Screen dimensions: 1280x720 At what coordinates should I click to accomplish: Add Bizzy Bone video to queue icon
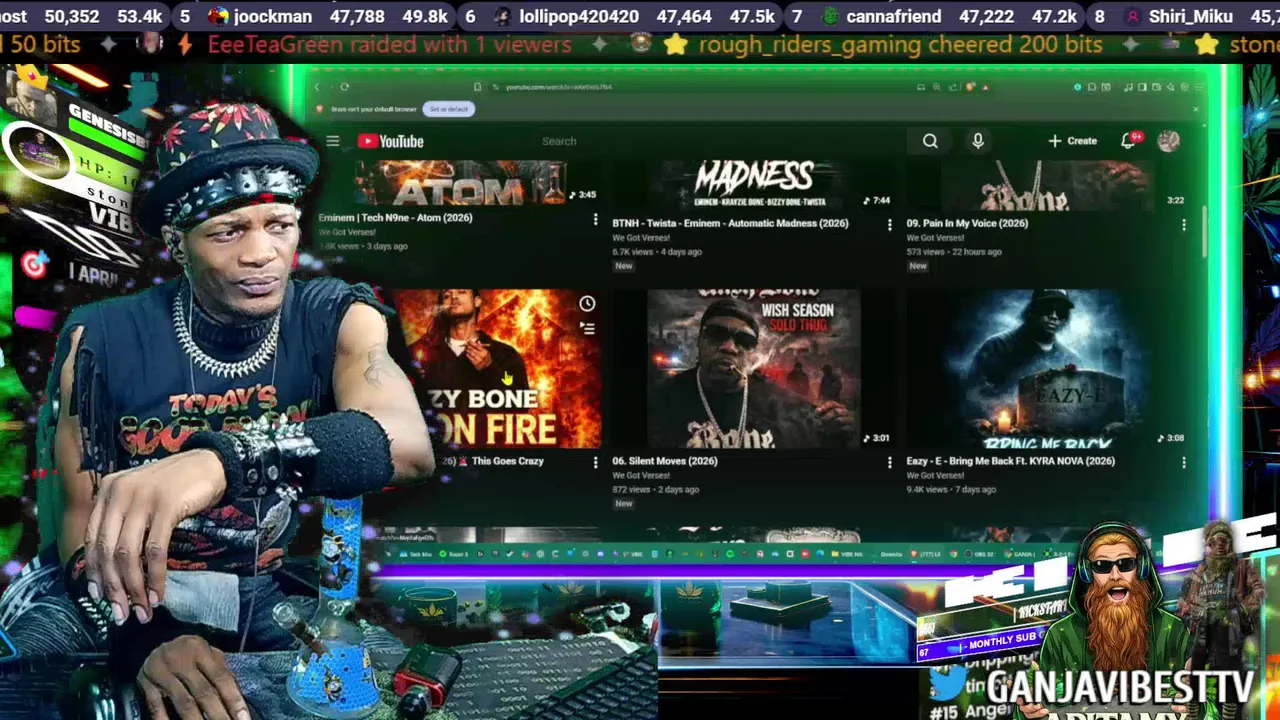(587, 327)
